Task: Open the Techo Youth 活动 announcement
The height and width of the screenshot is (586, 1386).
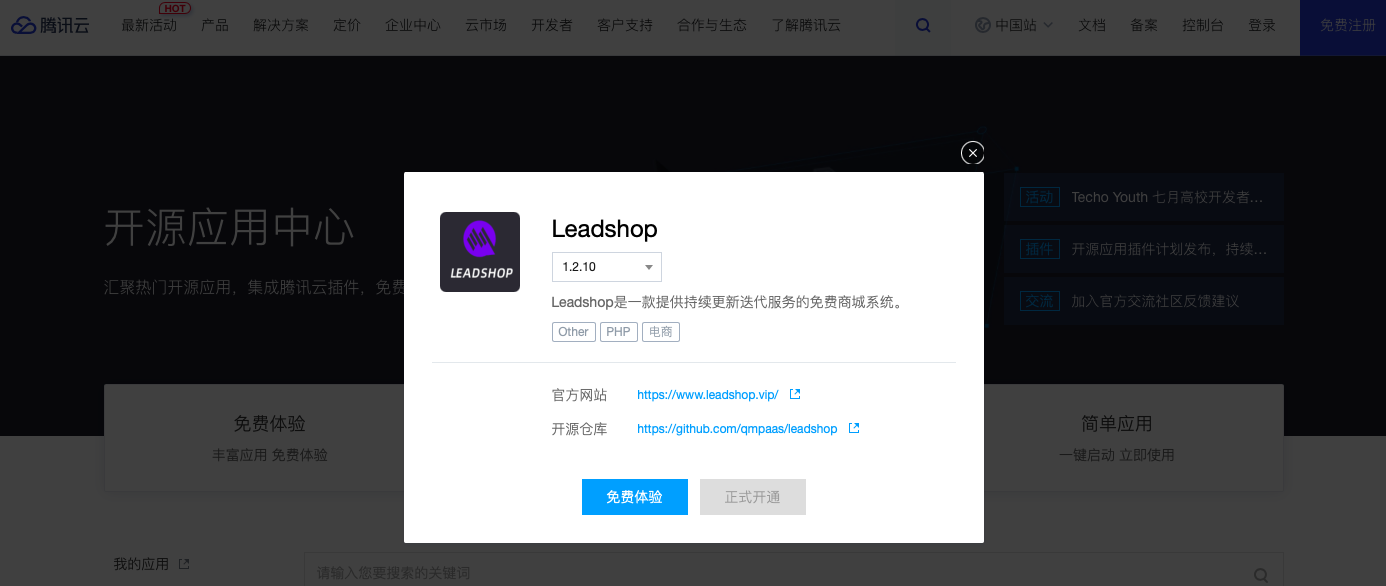Action: pos(1144,197)
